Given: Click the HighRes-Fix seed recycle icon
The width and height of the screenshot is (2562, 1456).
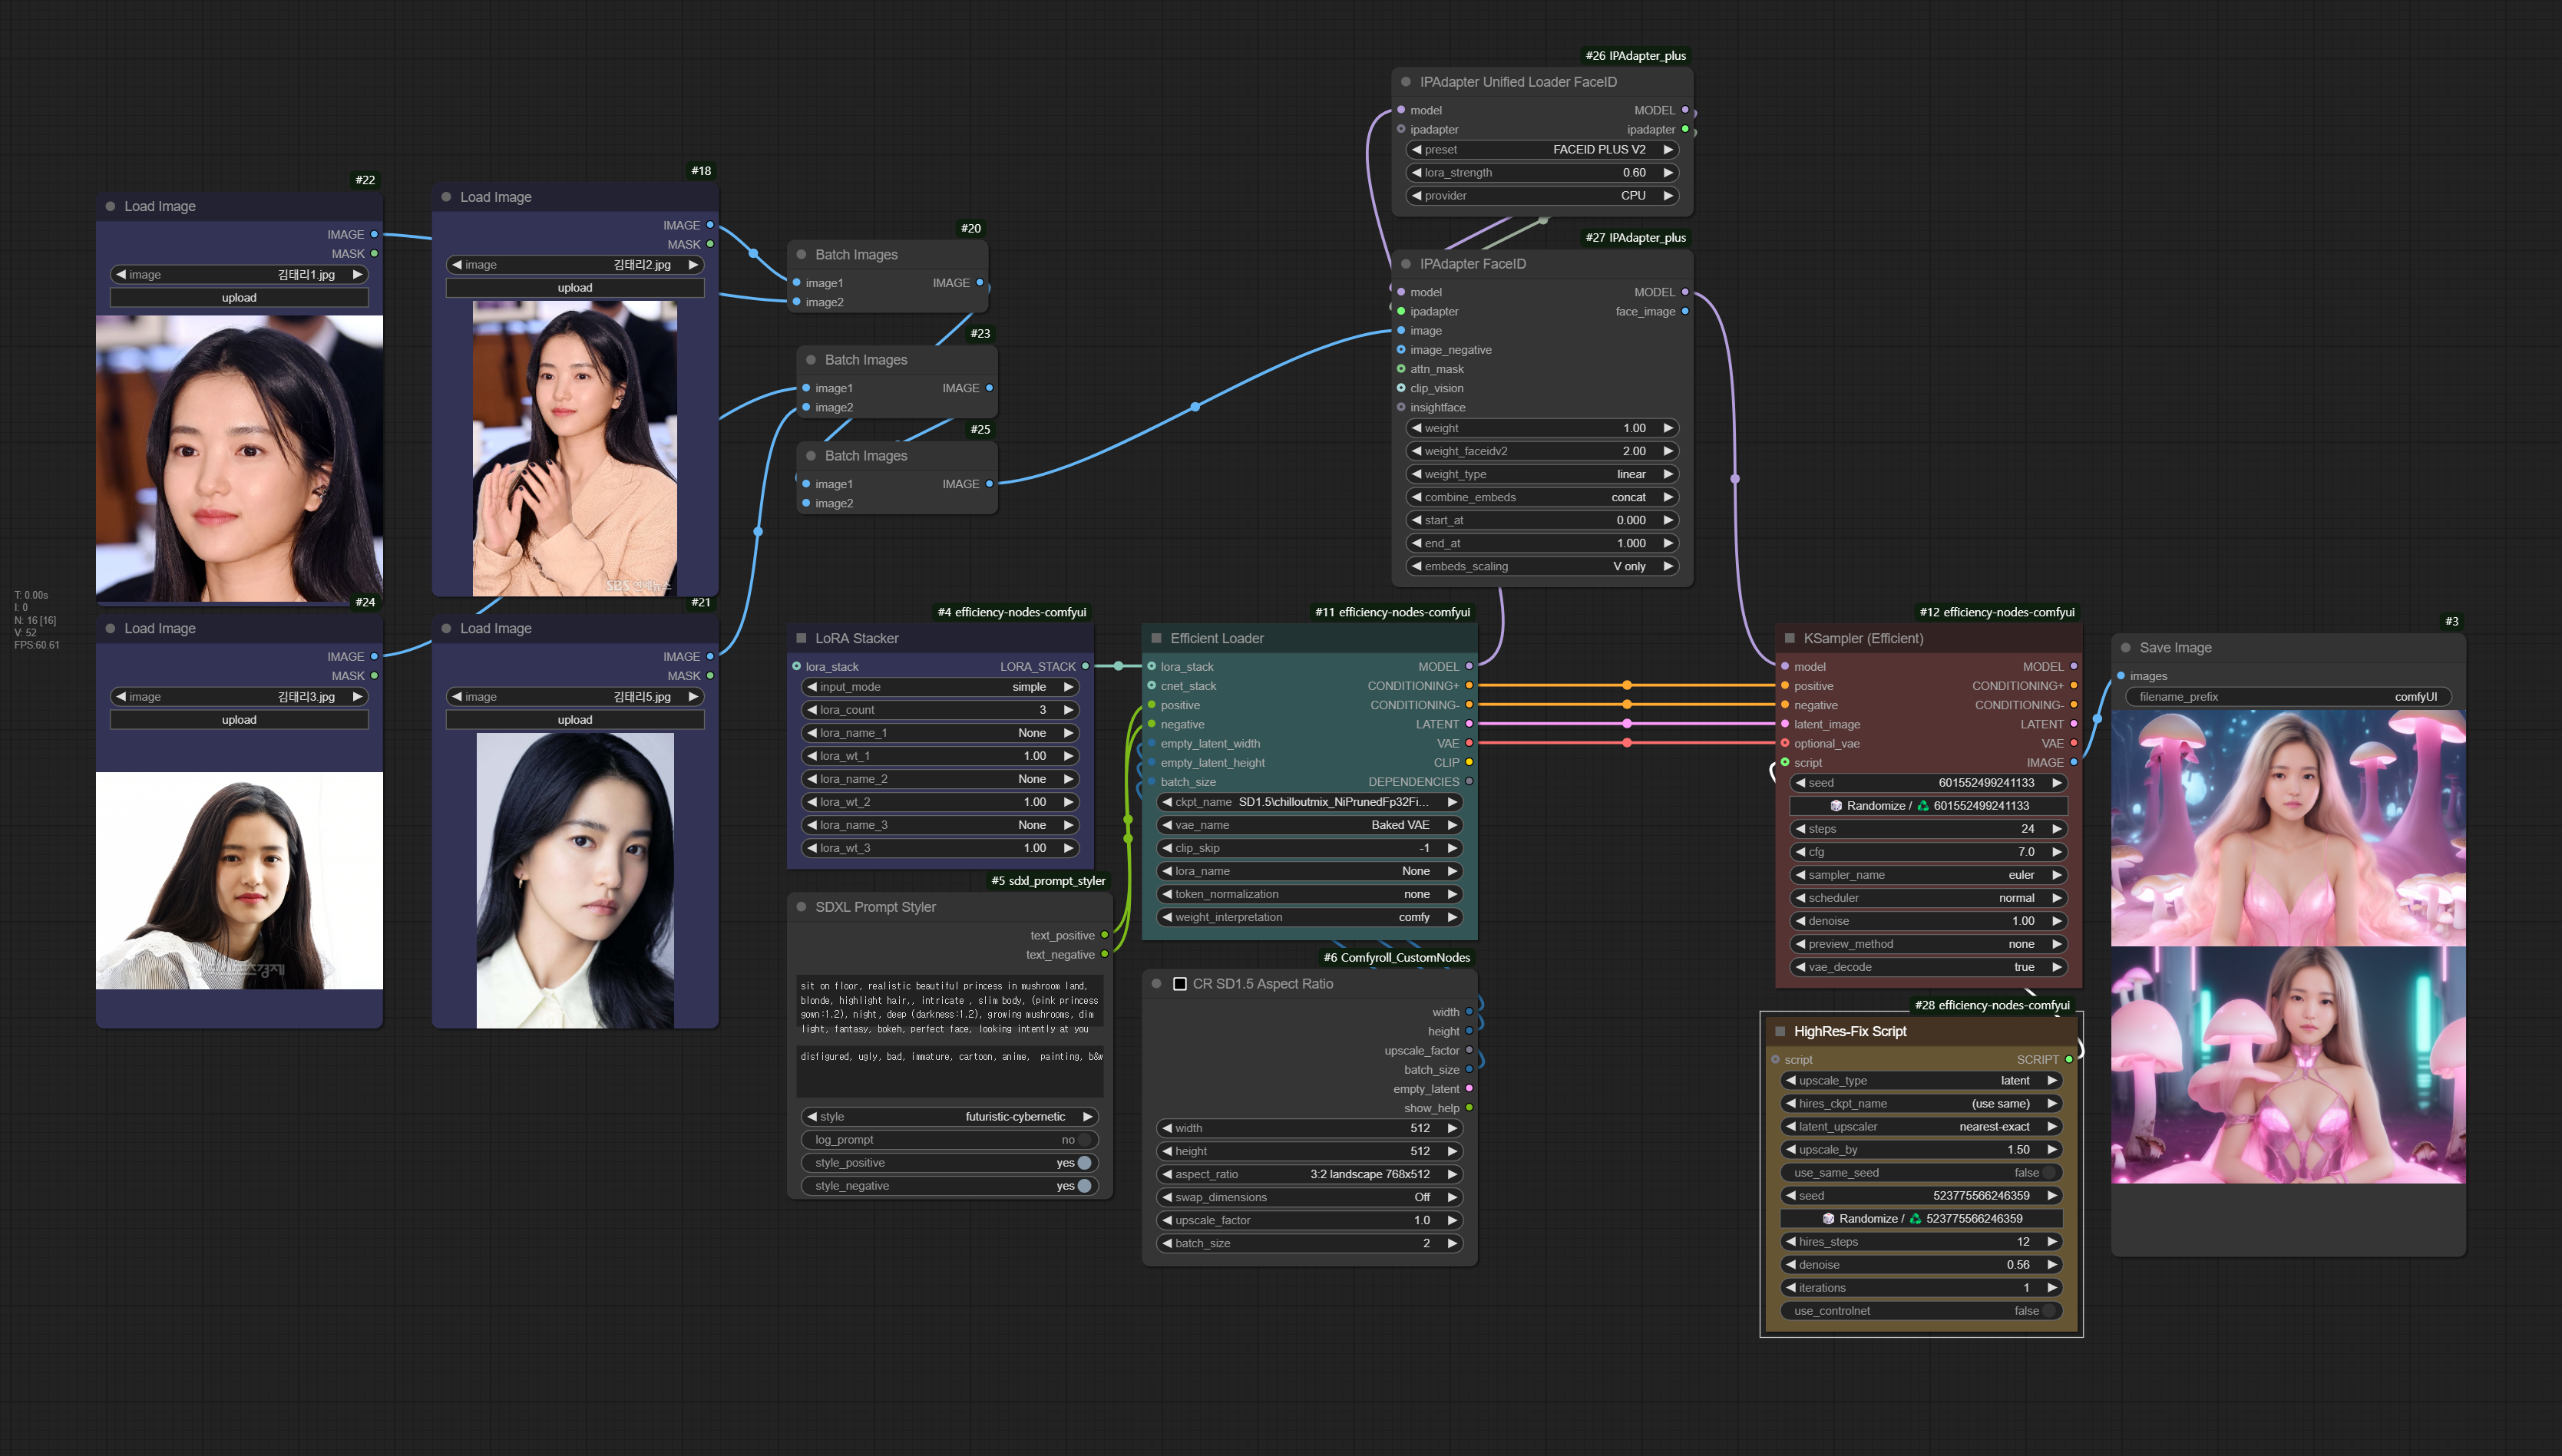Looking at the screenshot, I should click(x=1915, y=1219).
